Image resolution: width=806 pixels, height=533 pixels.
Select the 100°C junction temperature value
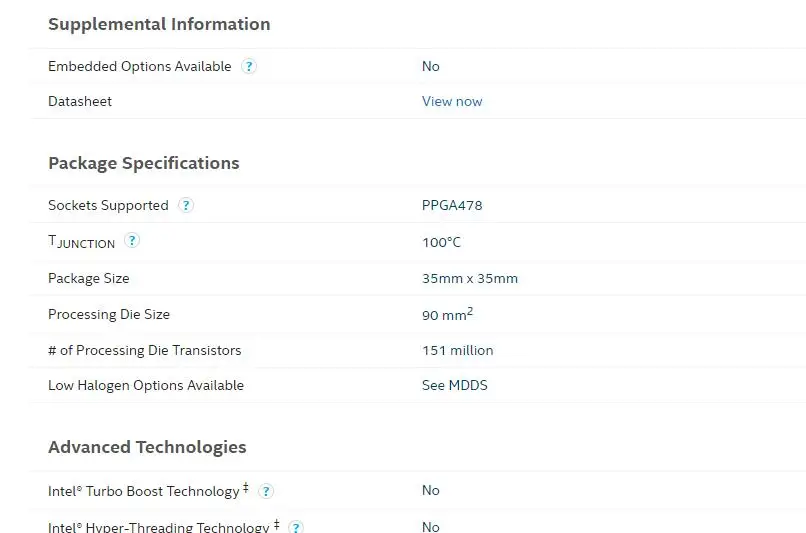tap(441, 242)
